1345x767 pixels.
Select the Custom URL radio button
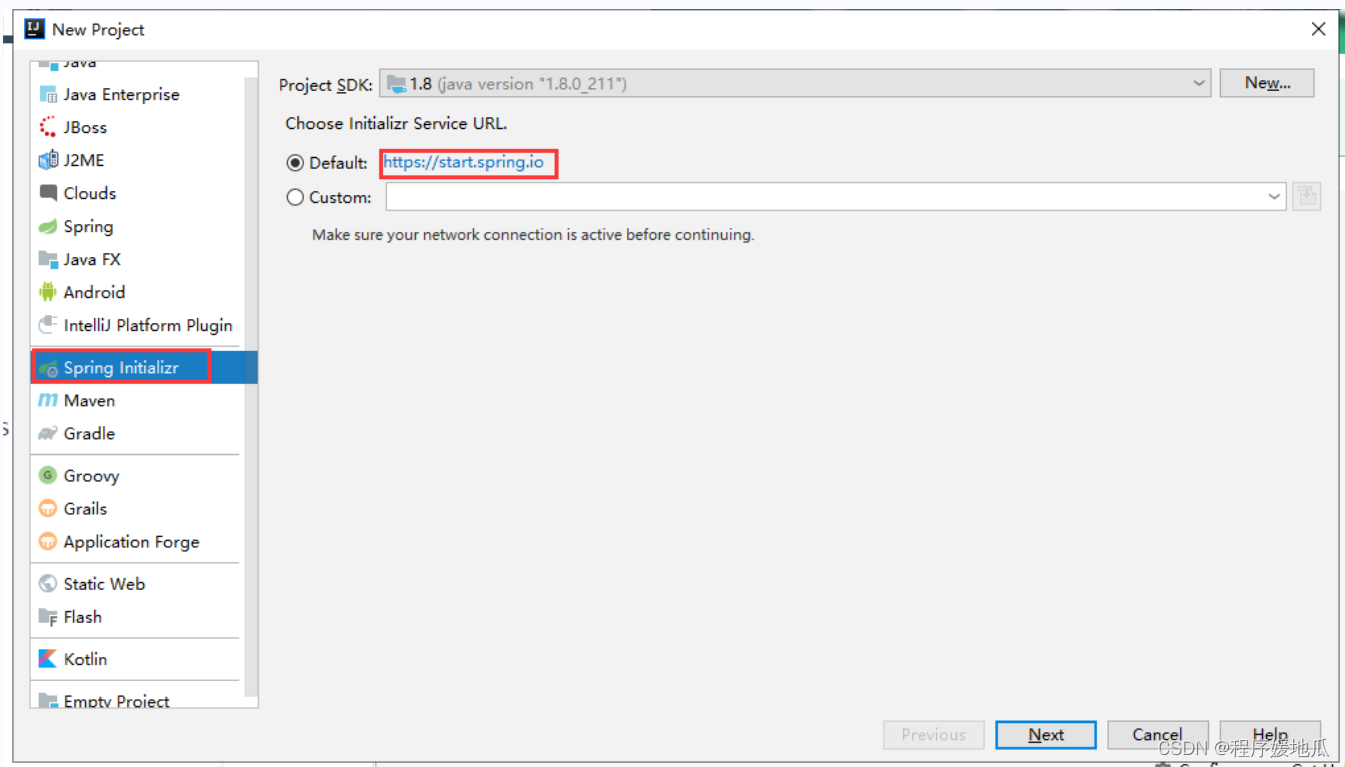point(295,198)
